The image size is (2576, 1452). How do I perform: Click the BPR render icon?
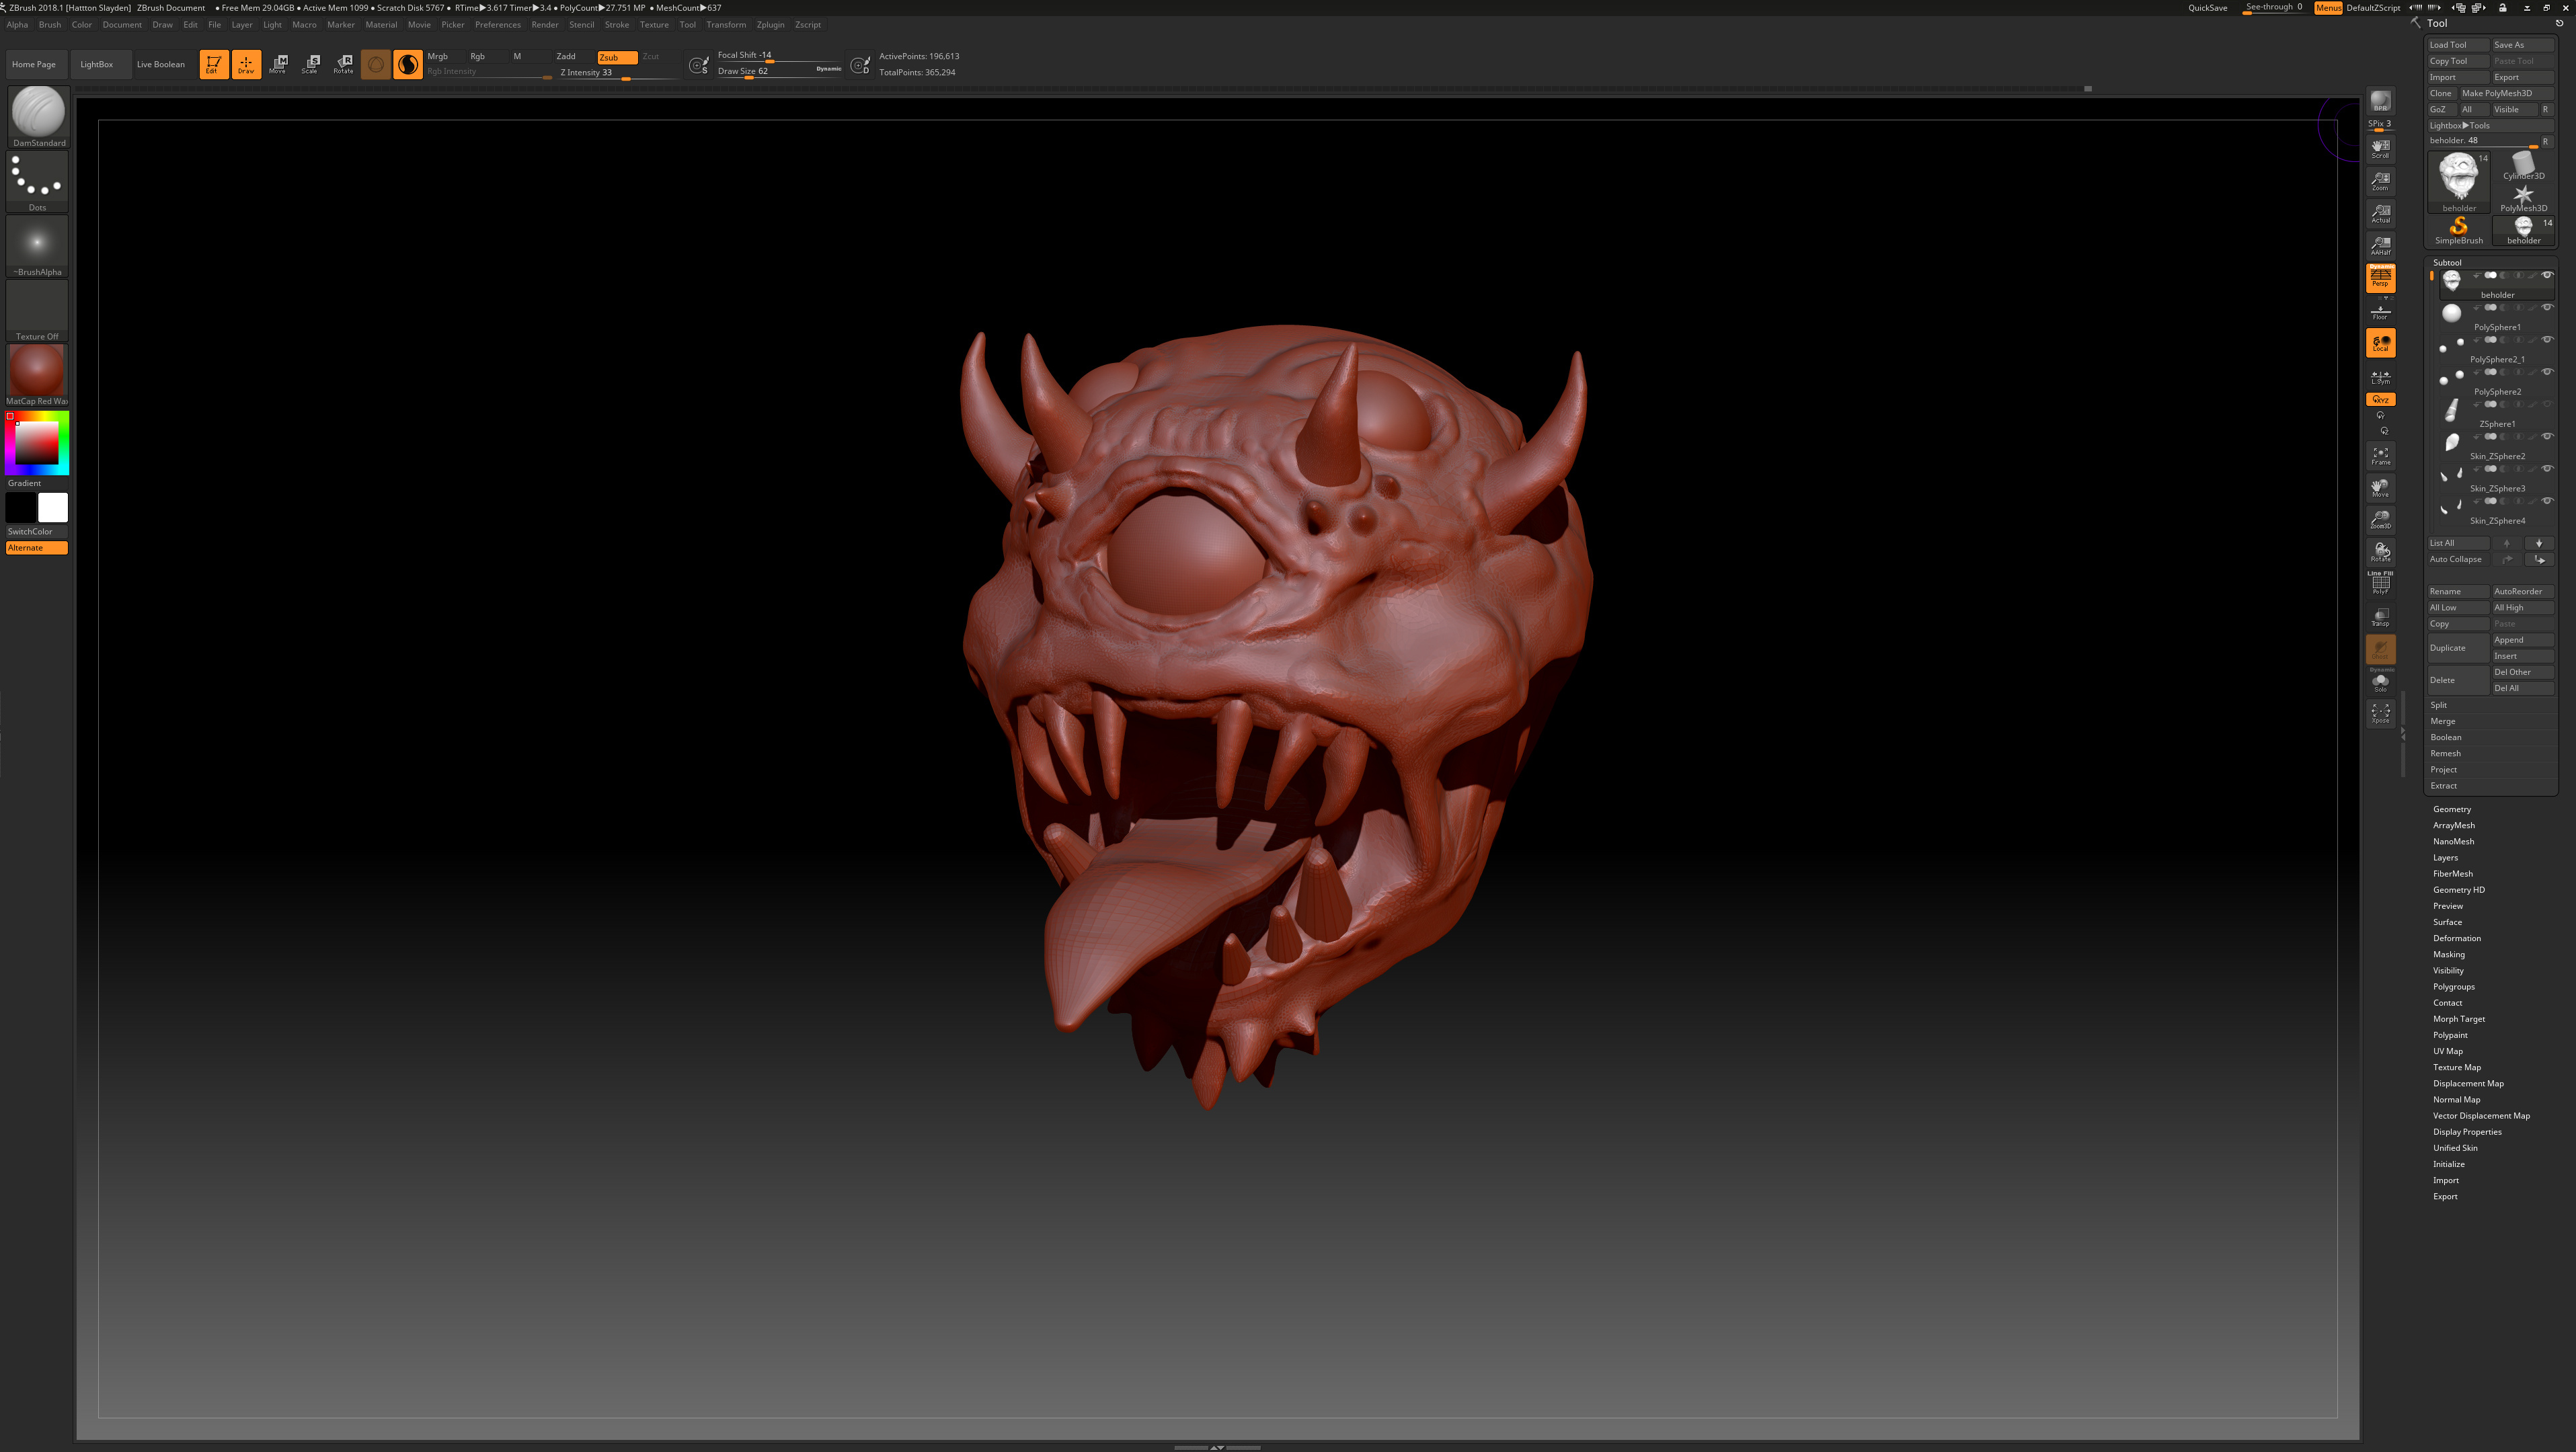pyautogui.click(x=2380, y=101)
